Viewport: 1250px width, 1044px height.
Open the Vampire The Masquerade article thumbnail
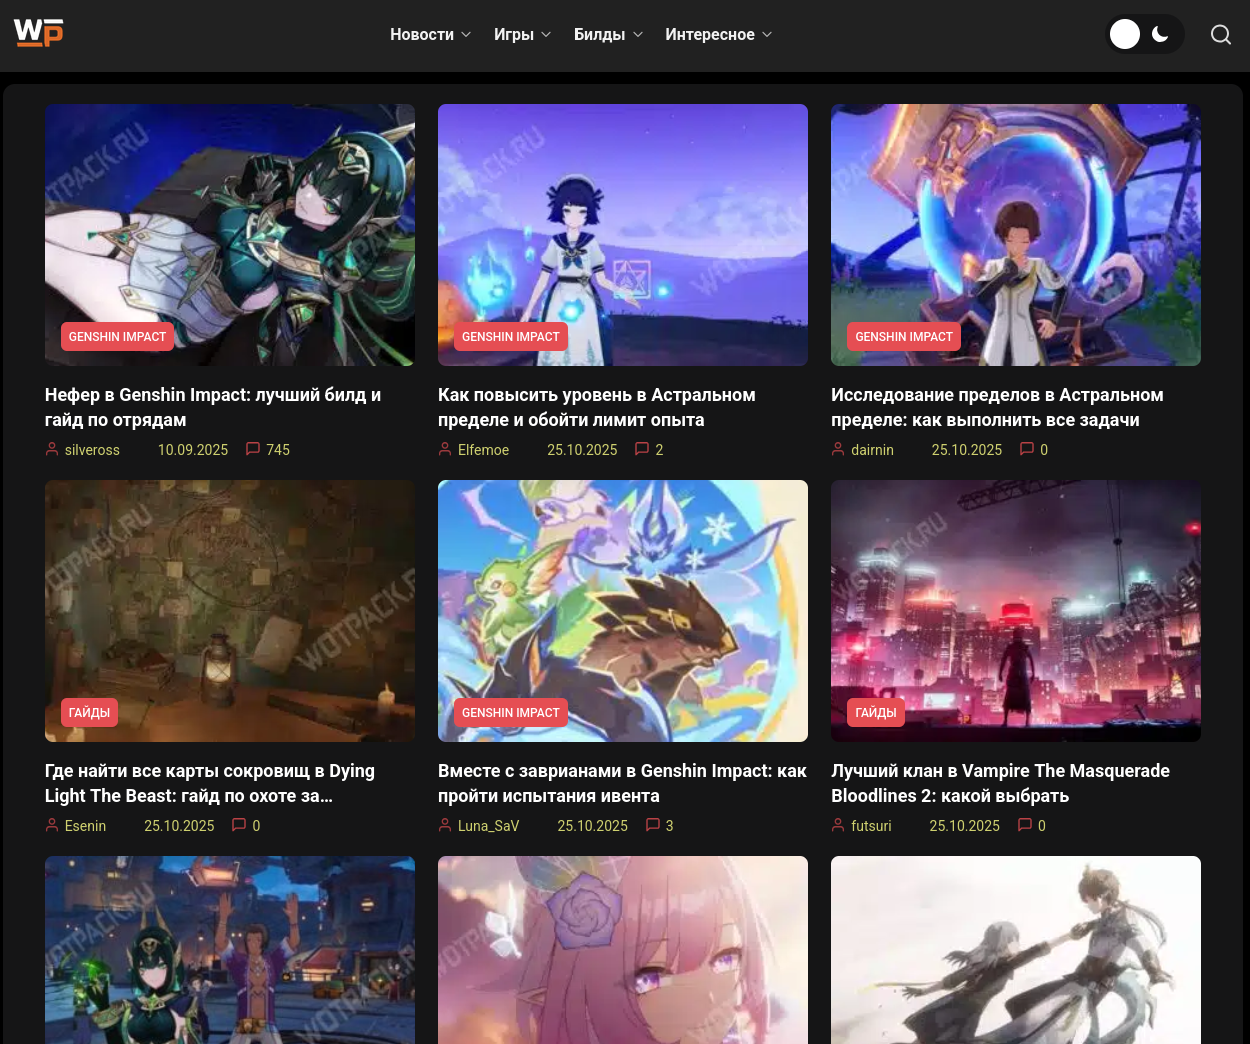[1016, 611]
